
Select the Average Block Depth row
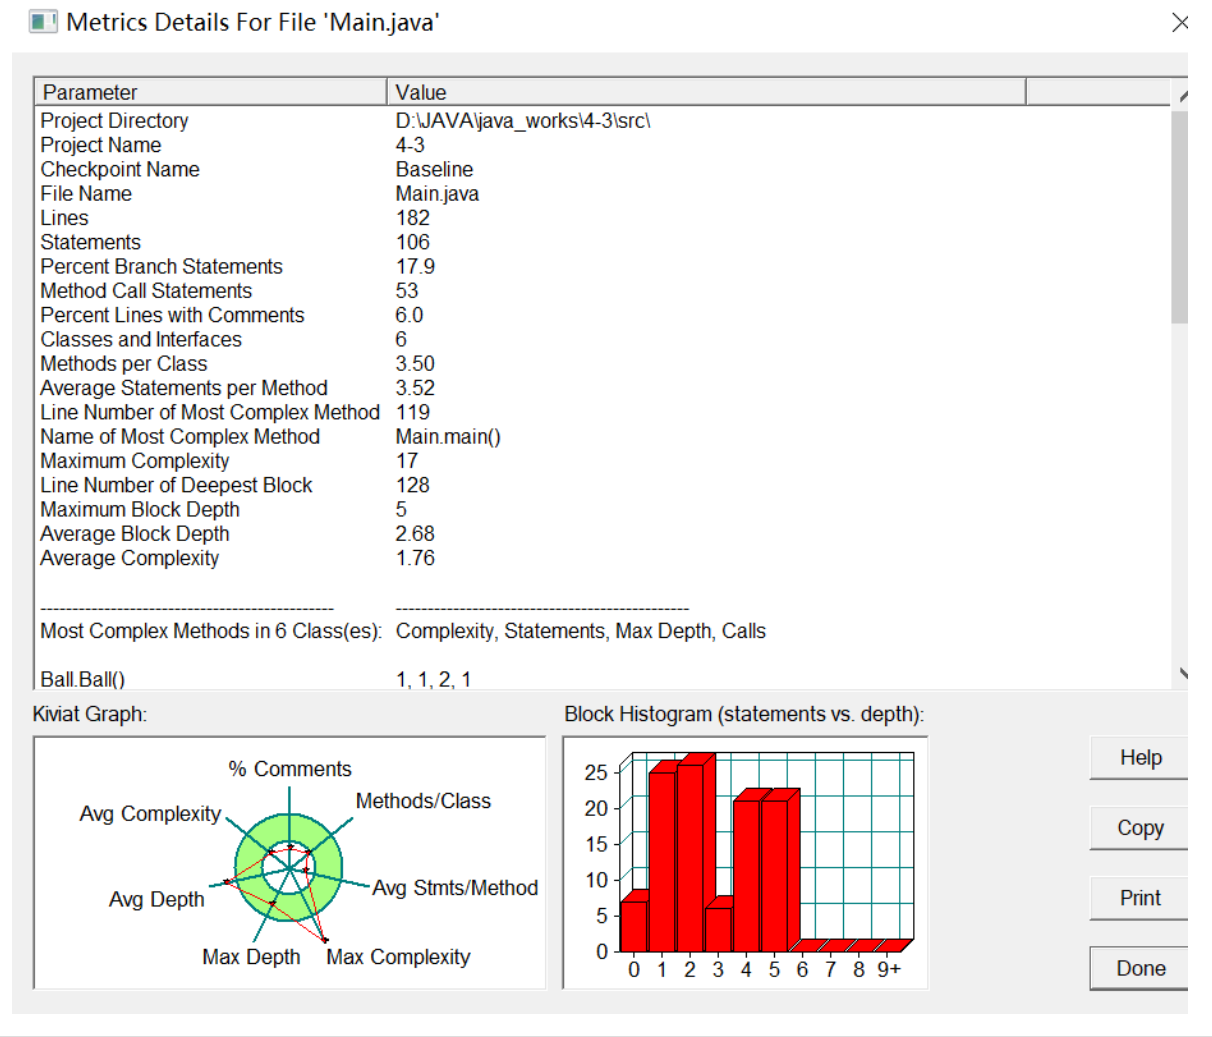[x=602, y=534]
